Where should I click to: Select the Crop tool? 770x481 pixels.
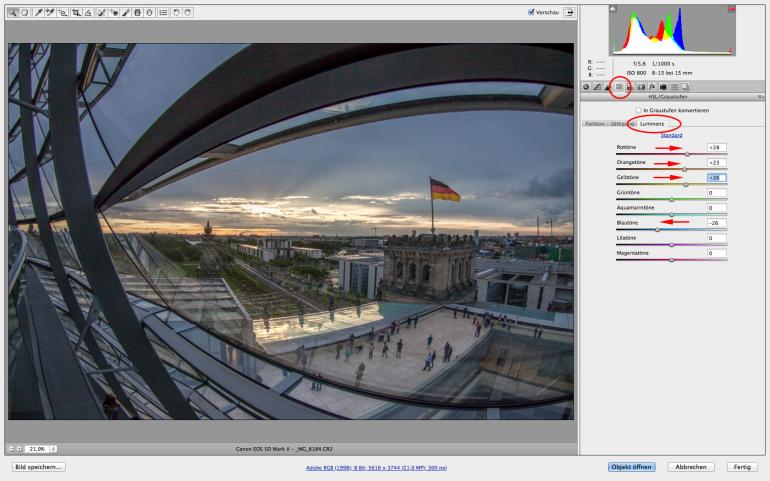pos(76,13)
